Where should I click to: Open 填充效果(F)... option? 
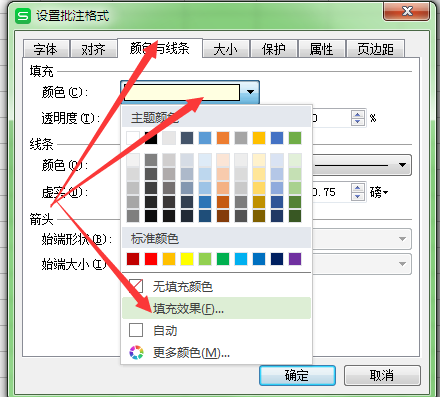[x=217, y=308]
